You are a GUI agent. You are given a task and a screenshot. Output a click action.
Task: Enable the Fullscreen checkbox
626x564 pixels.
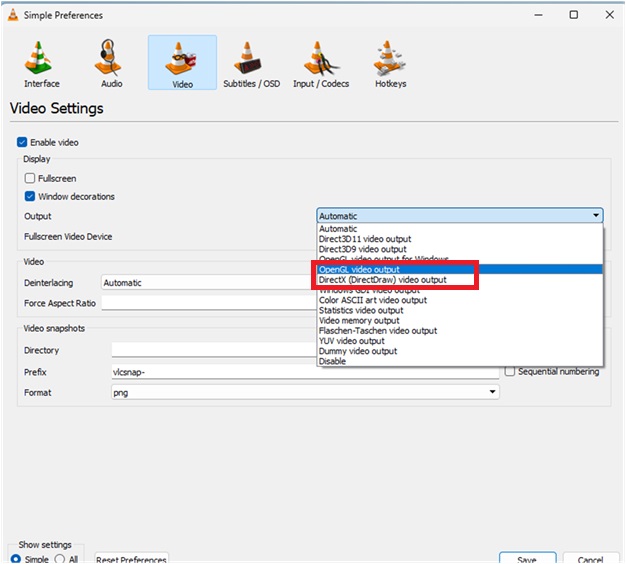30,178
